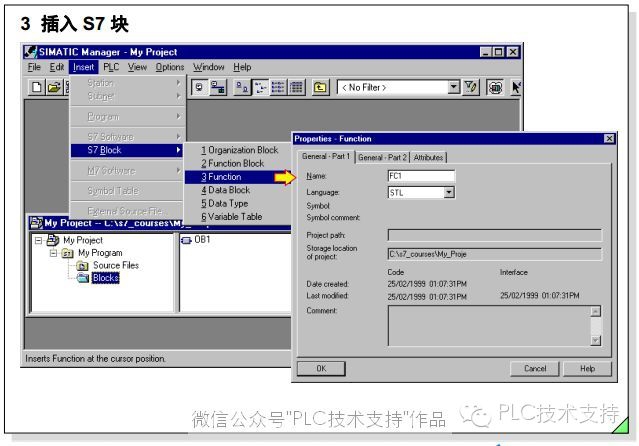Collapse the My Program tree node

[x=53, y=253]
